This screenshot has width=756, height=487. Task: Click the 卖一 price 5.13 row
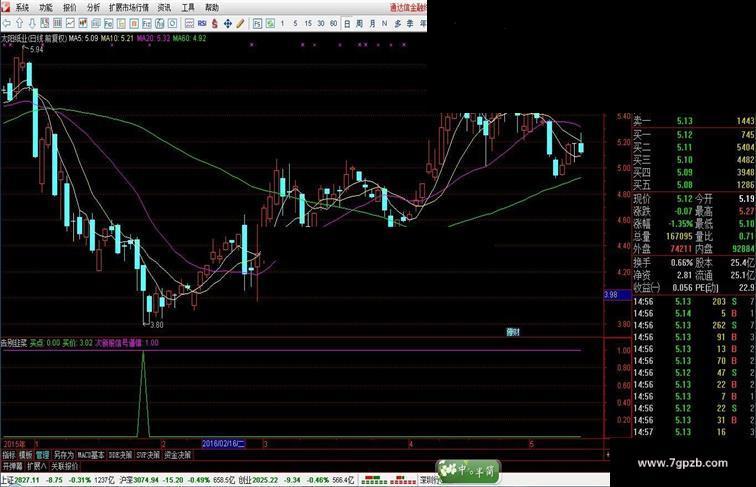[x=694, y=121]
